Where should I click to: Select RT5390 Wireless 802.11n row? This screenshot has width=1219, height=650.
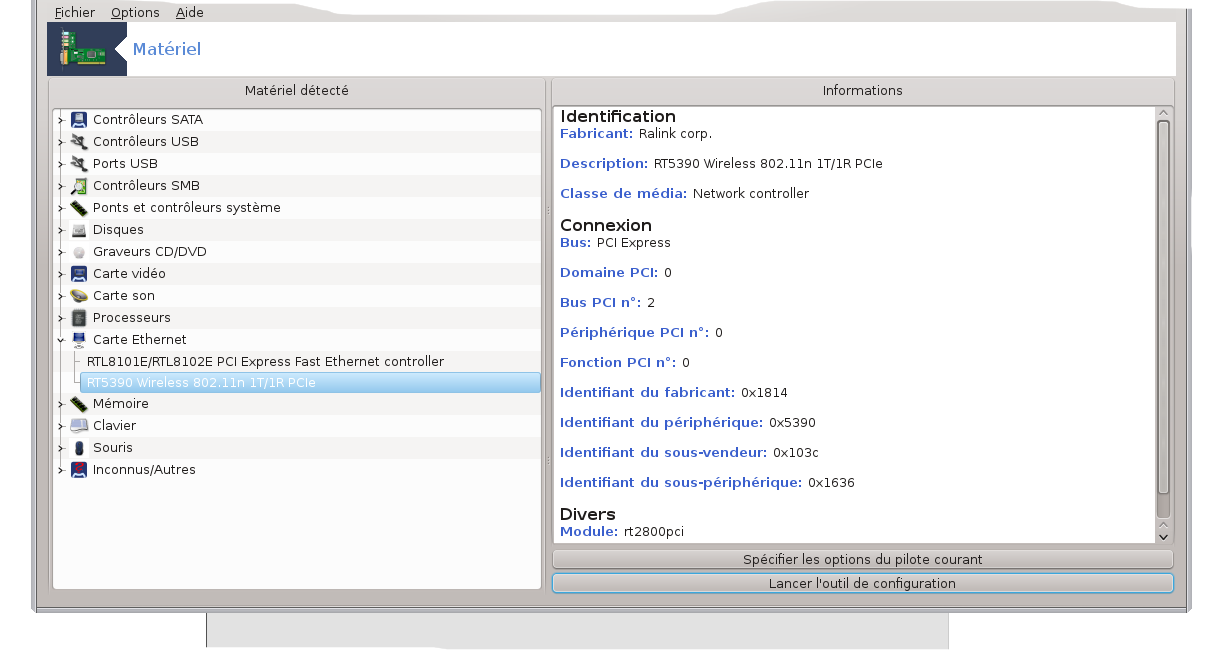pos(310,383)
